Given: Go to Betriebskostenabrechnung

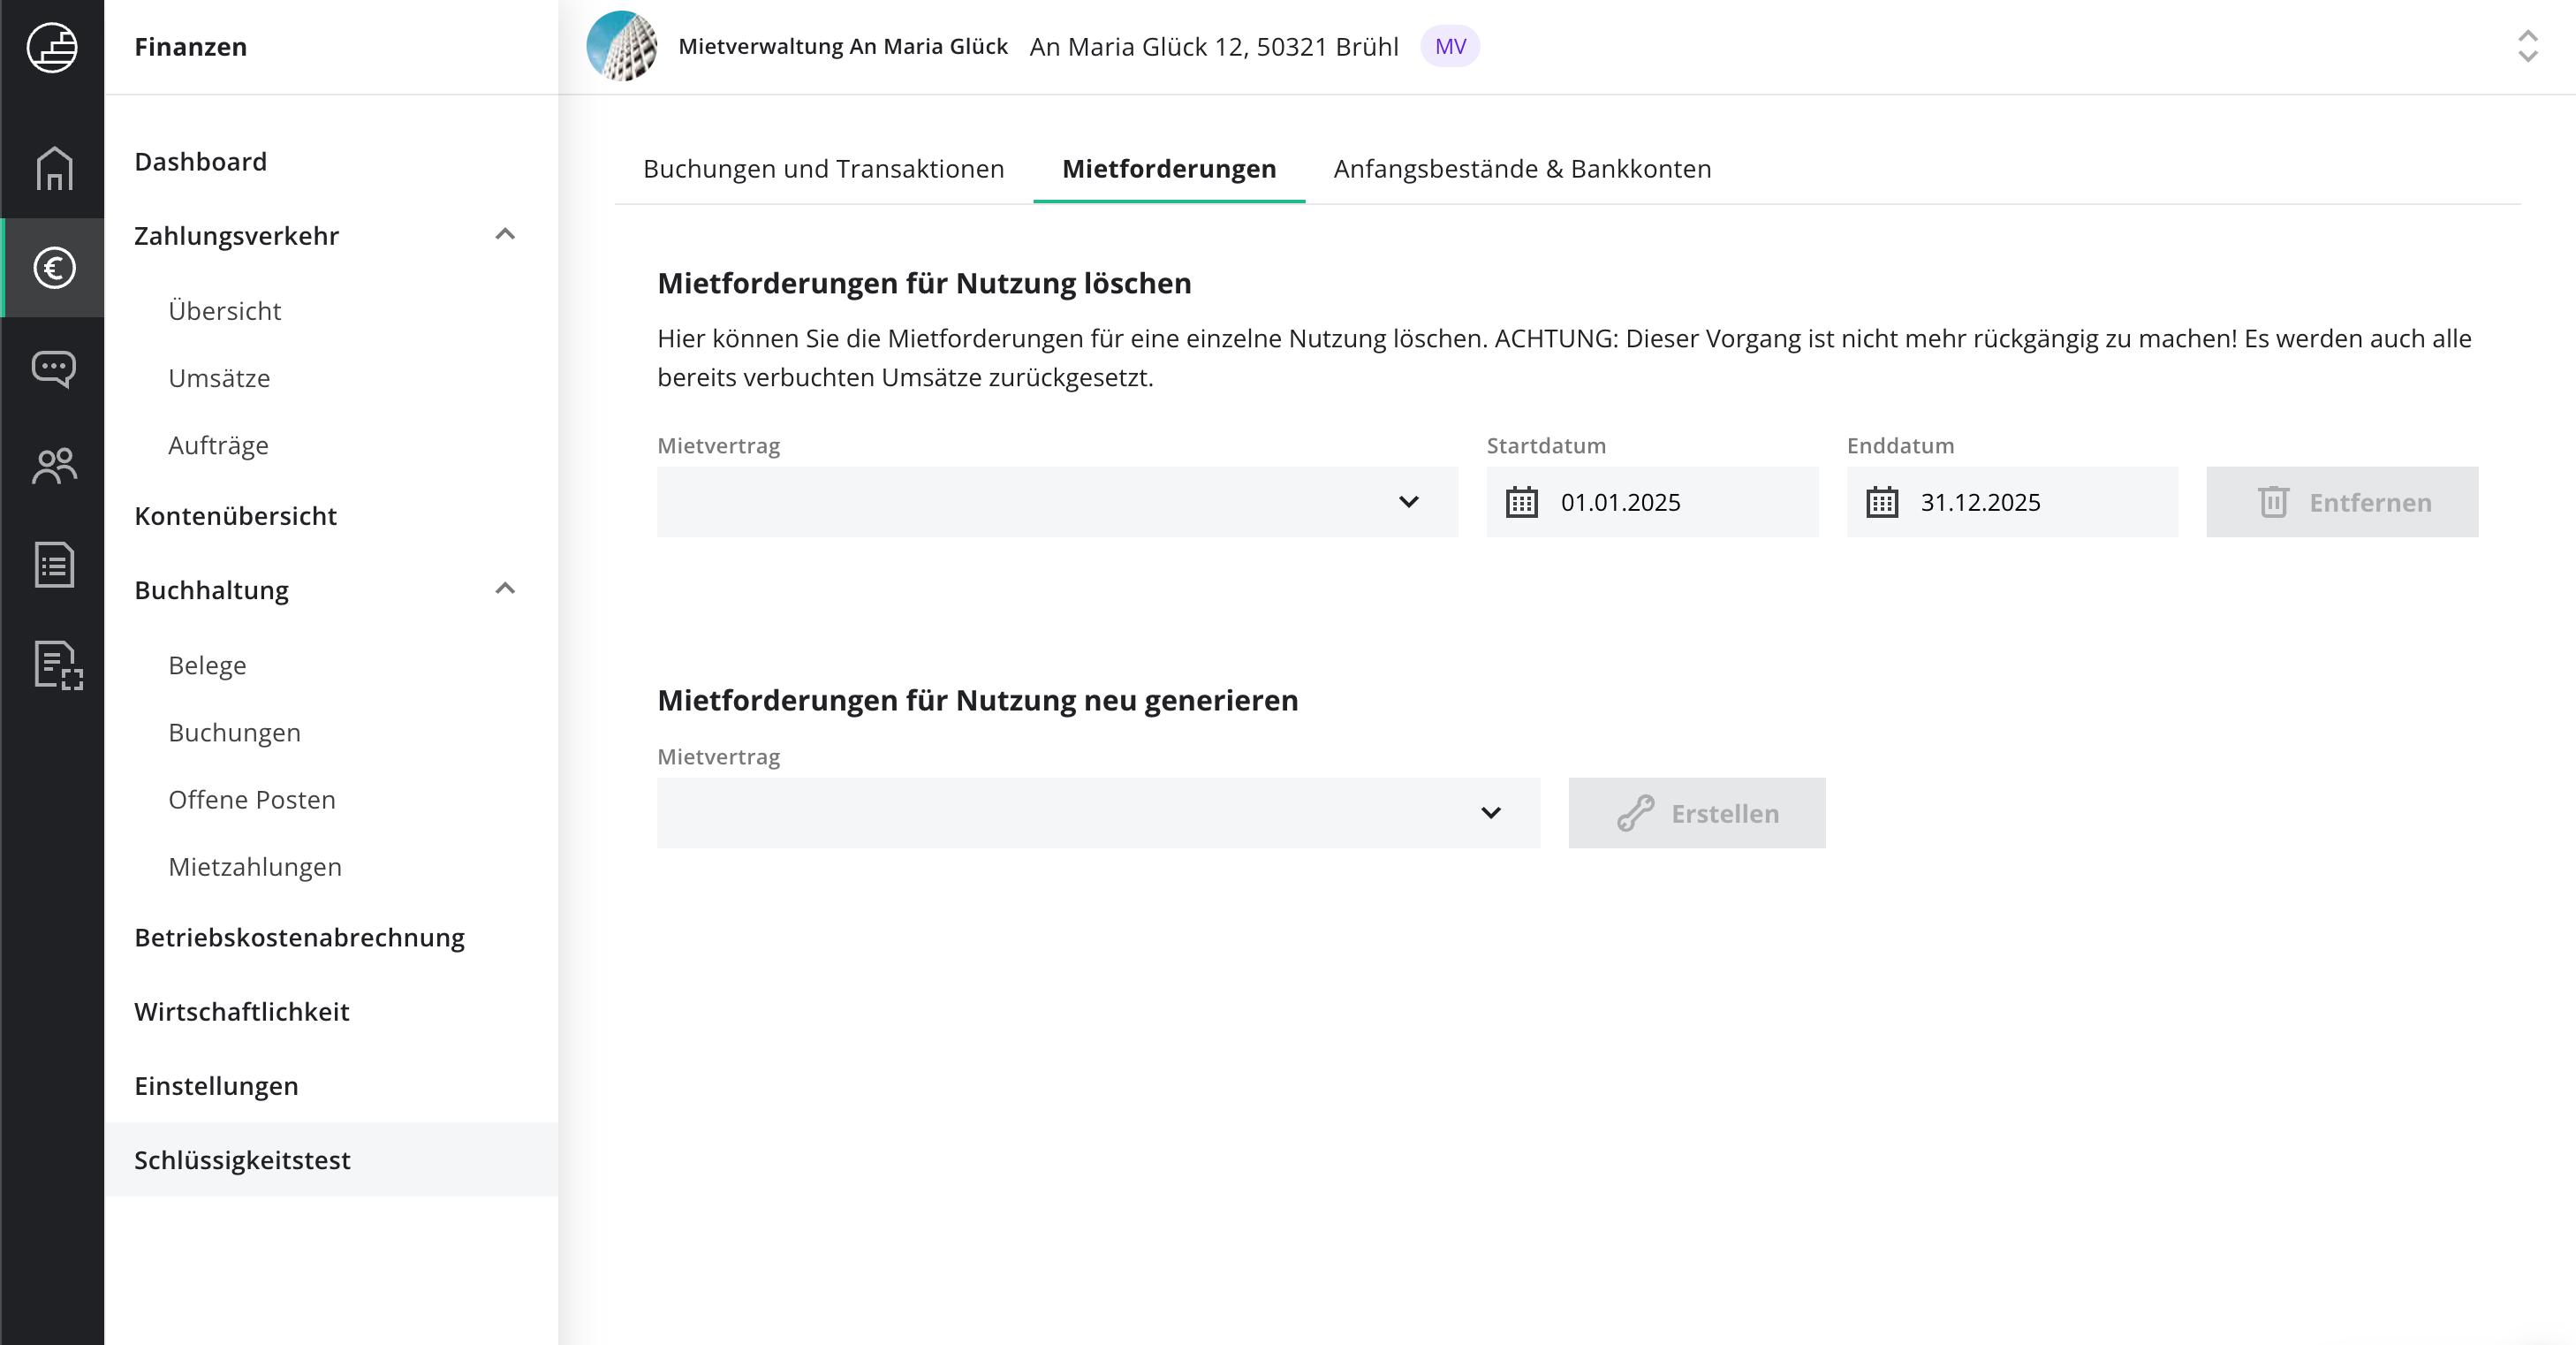Looking at the screenshot, I should pyautogui.click(x=299, y=937).
